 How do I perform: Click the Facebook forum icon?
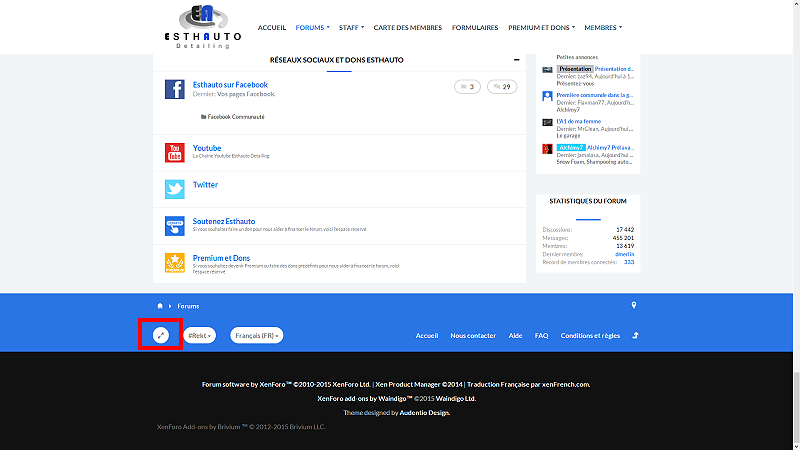pos(174,89)
